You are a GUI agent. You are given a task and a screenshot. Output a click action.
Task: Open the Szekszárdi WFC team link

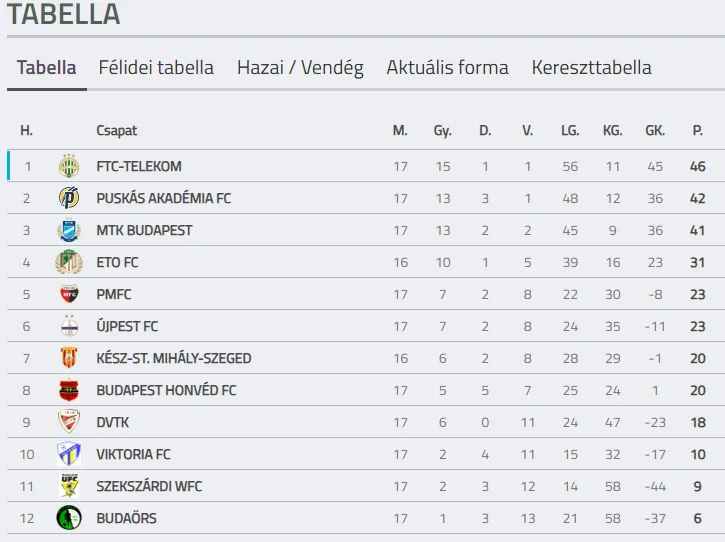tap(149, 486)
